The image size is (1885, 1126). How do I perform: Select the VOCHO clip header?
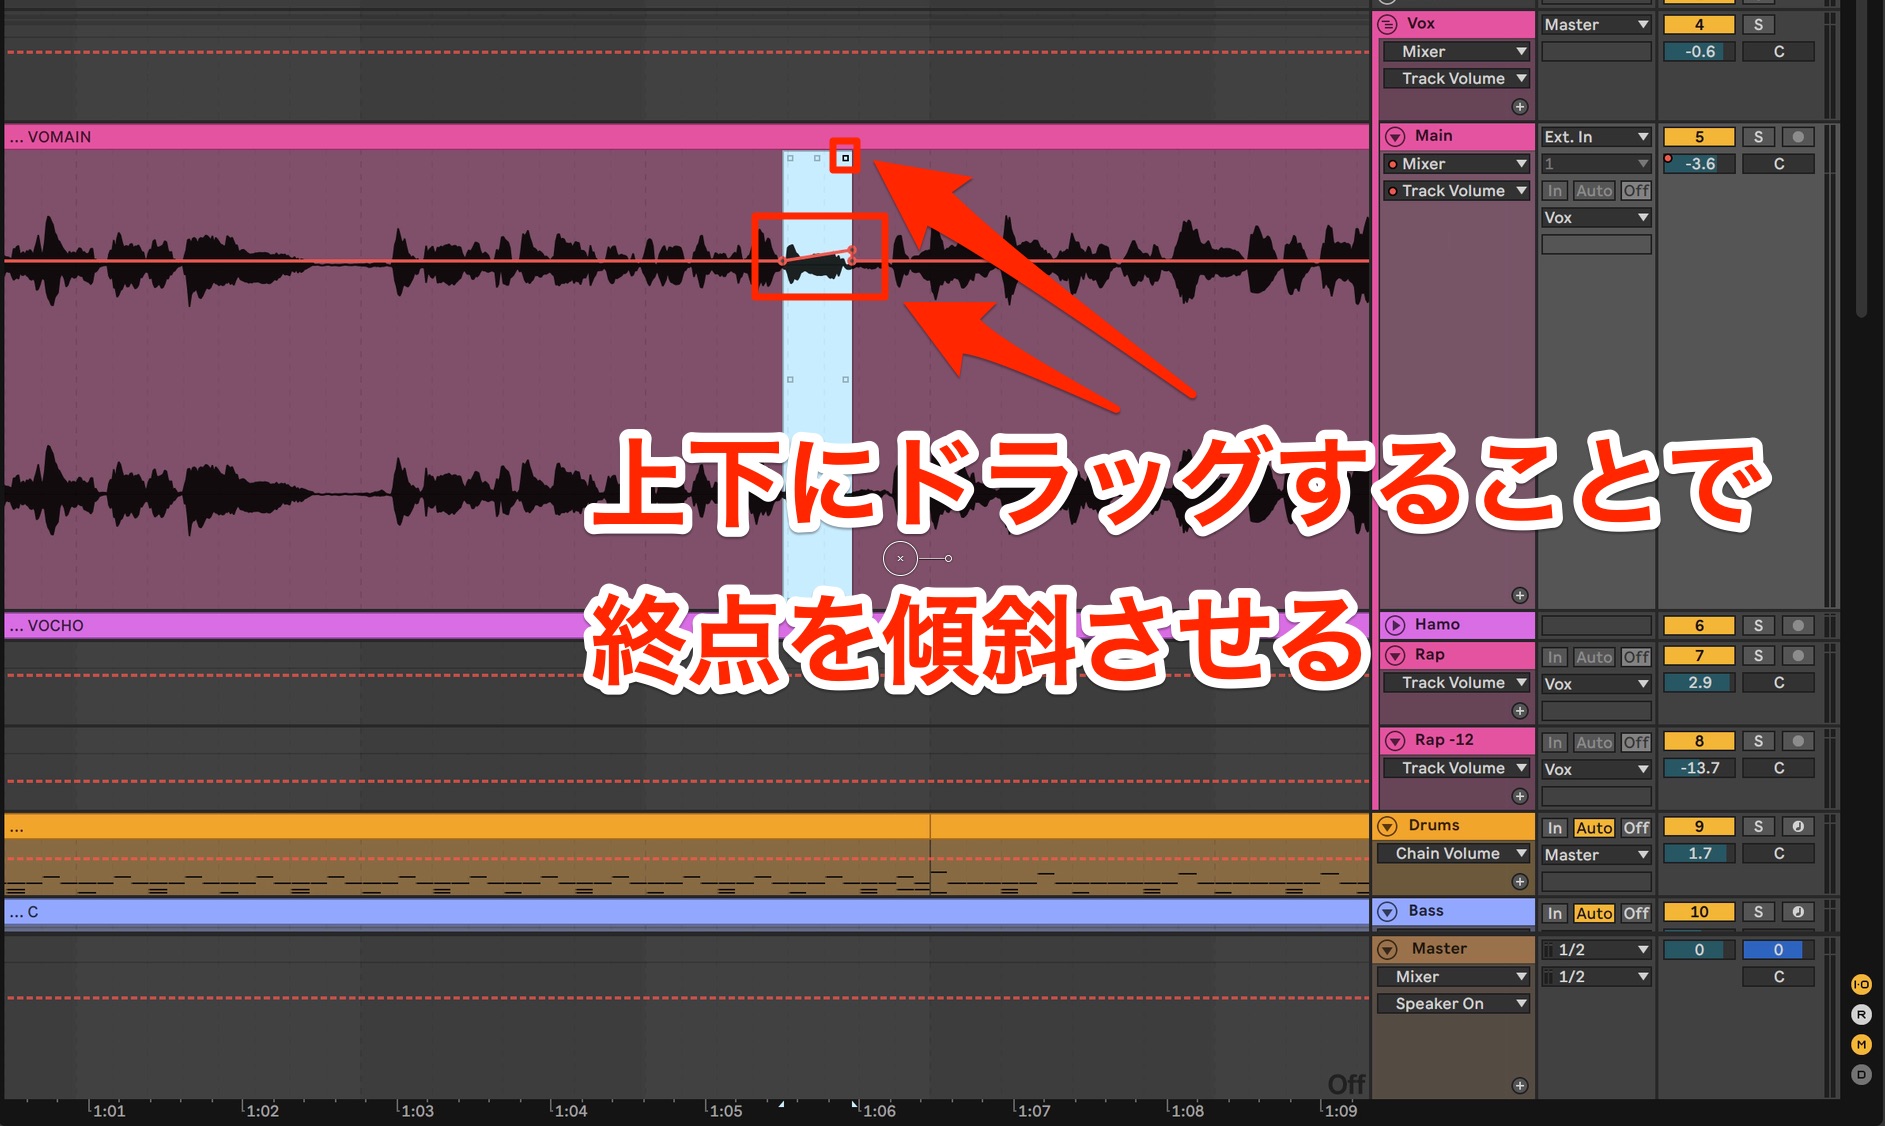pos(687,626)
